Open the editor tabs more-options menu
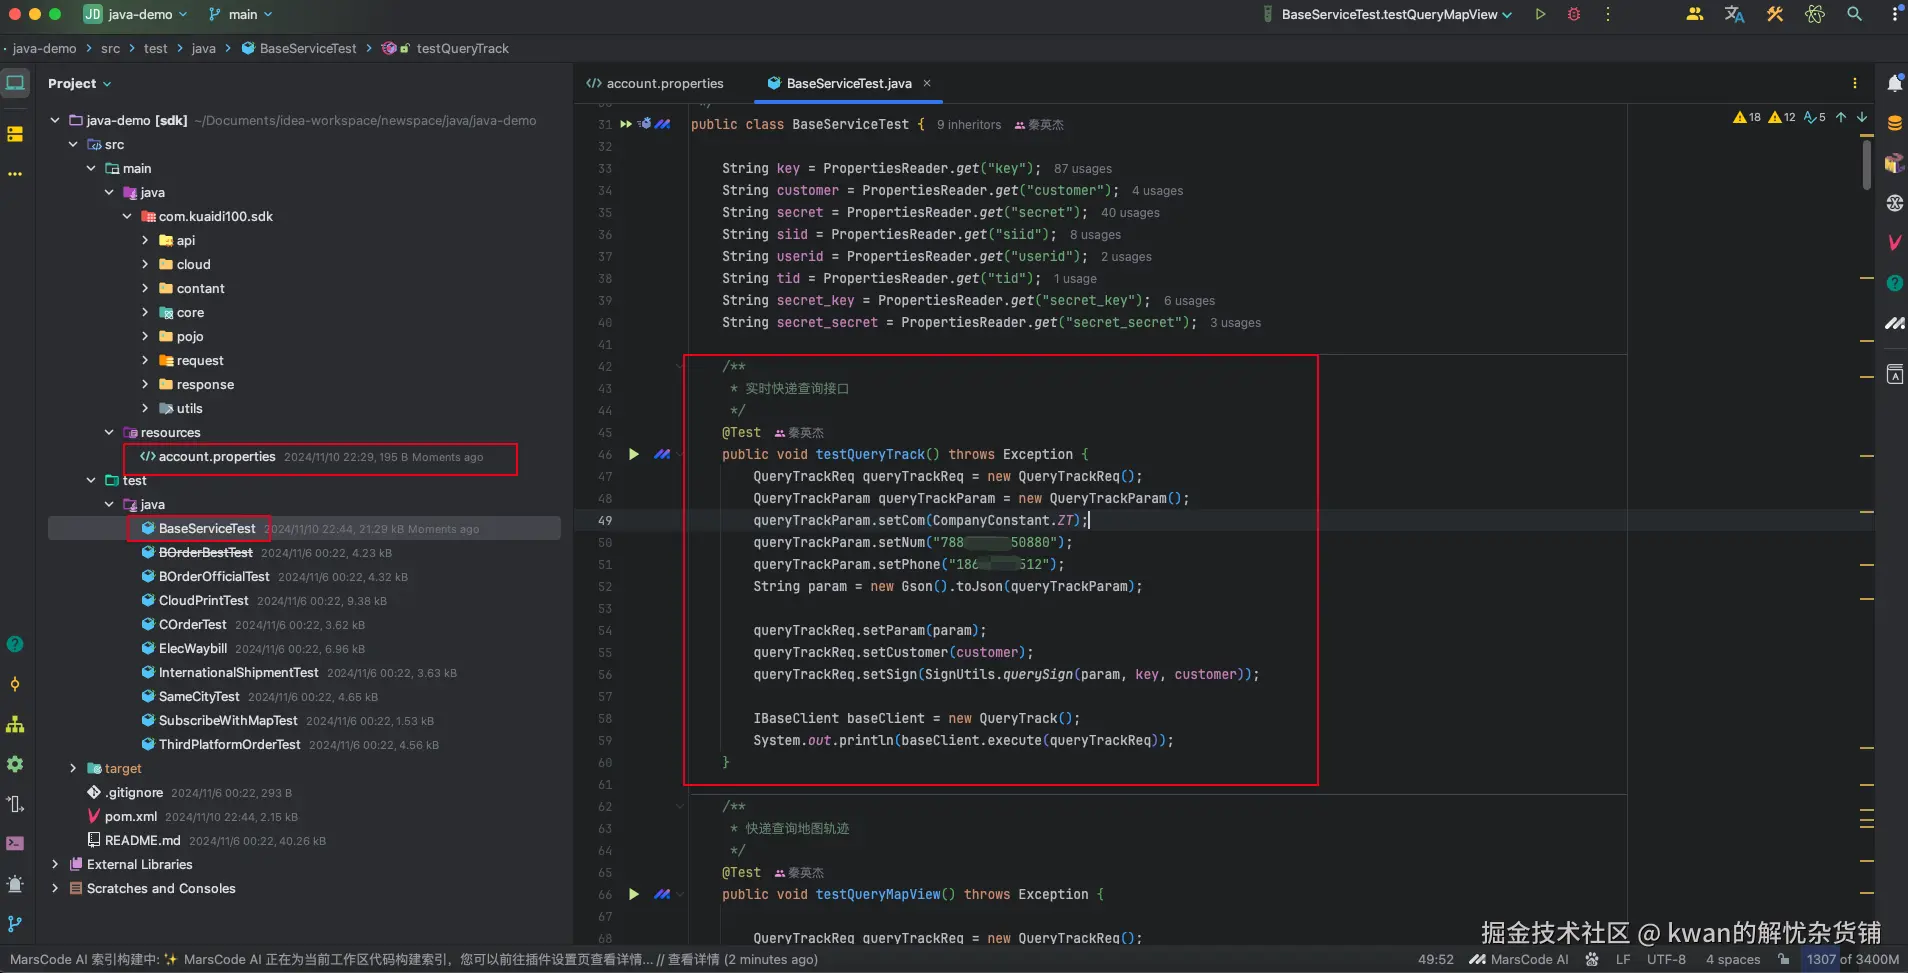Screen dimensions: 1908x973 (1855, 83)
